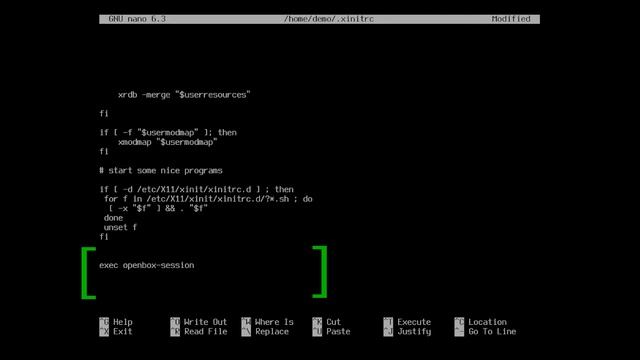Click the 'unset f' line
The image size is (640, 360).
120,227
